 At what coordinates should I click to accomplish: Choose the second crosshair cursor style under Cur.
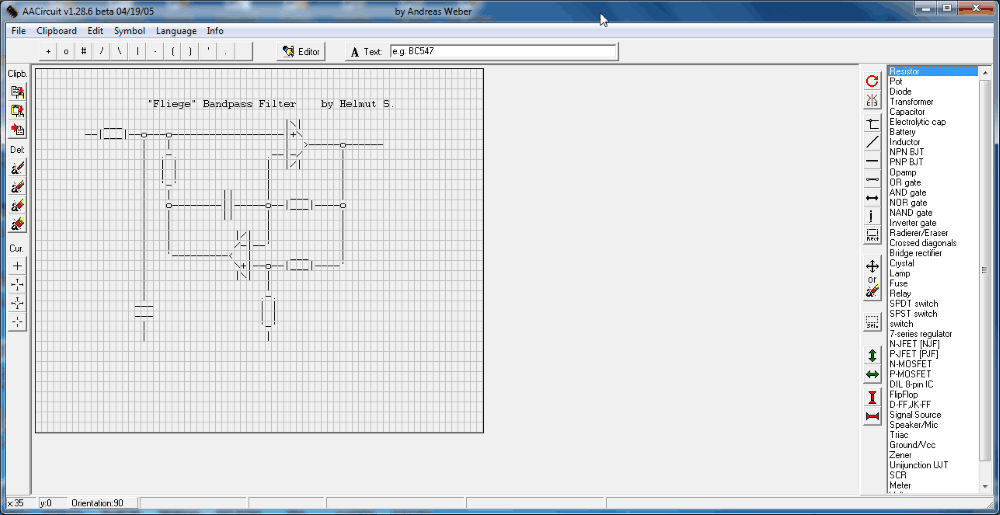click(18, 284)
